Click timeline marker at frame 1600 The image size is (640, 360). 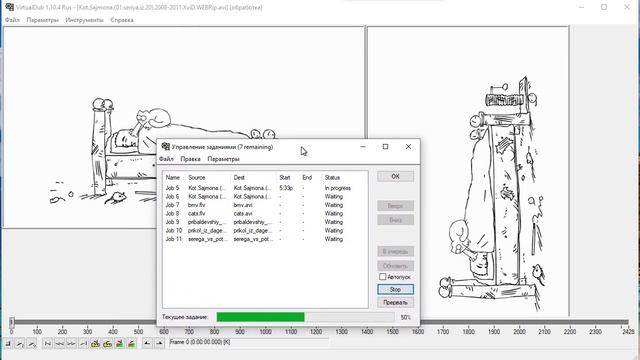coord(418,331)
